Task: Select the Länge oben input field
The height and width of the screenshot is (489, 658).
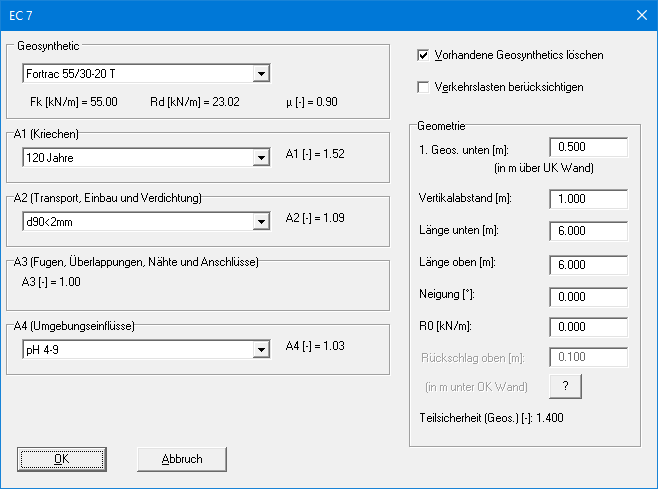Action: pyautogui.click(x=587, y=263)
